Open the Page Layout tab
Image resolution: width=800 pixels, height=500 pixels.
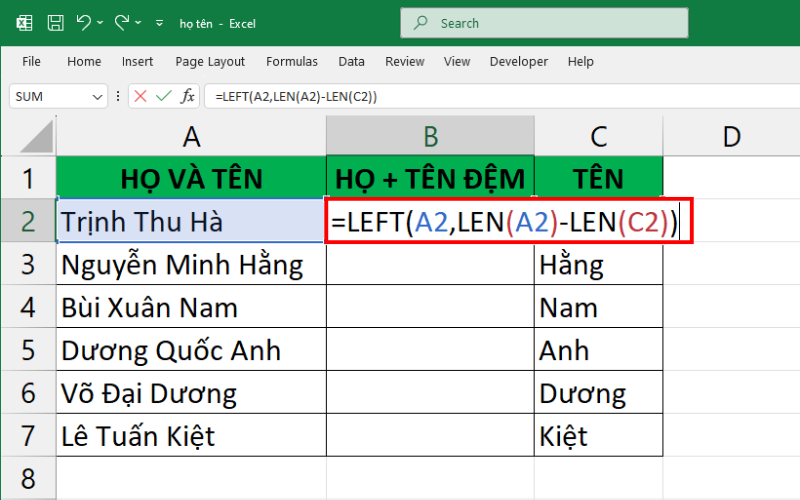[x=210, y=62]
